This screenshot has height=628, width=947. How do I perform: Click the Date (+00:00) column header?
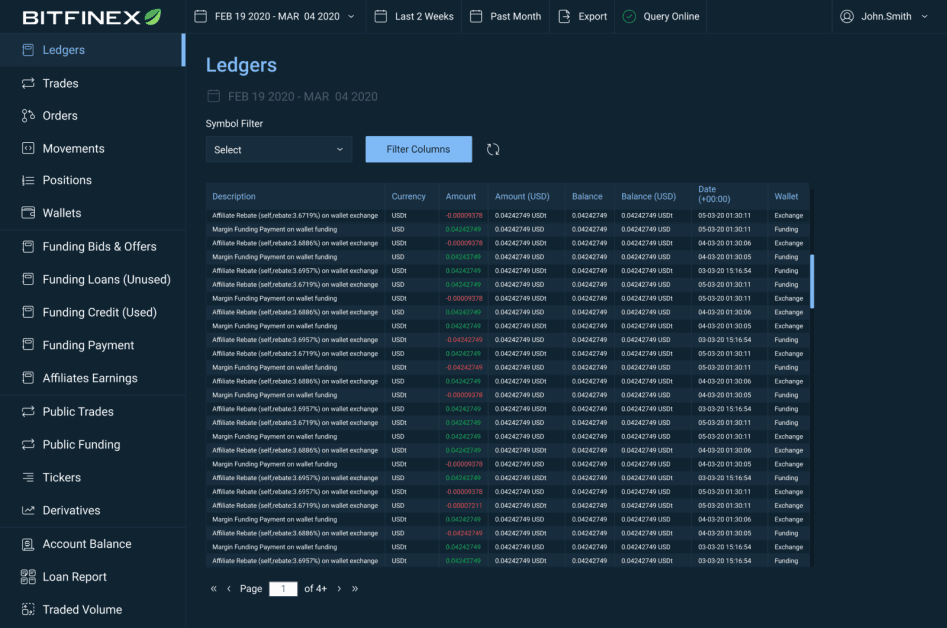coord(714,194)
